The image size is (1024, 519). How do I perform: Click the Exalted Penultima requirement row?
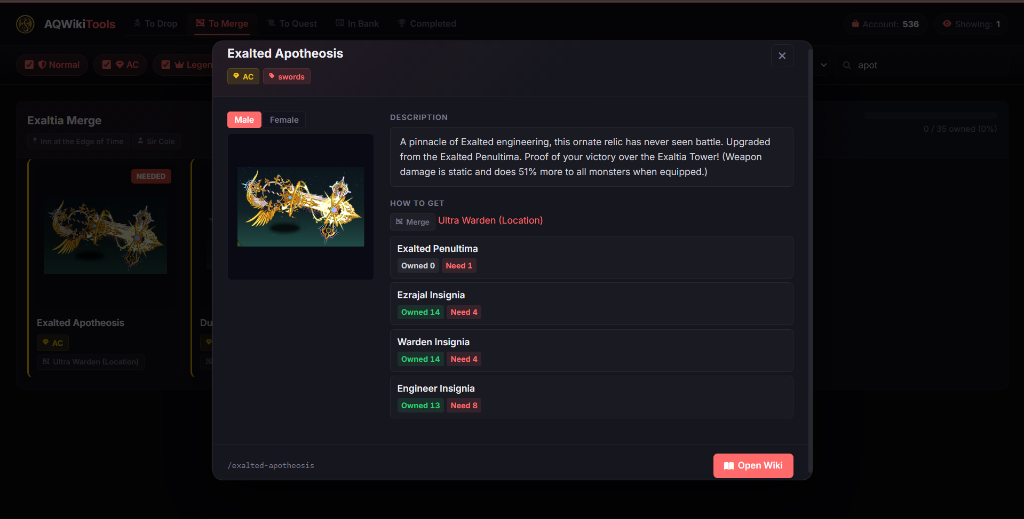point(592,257)
